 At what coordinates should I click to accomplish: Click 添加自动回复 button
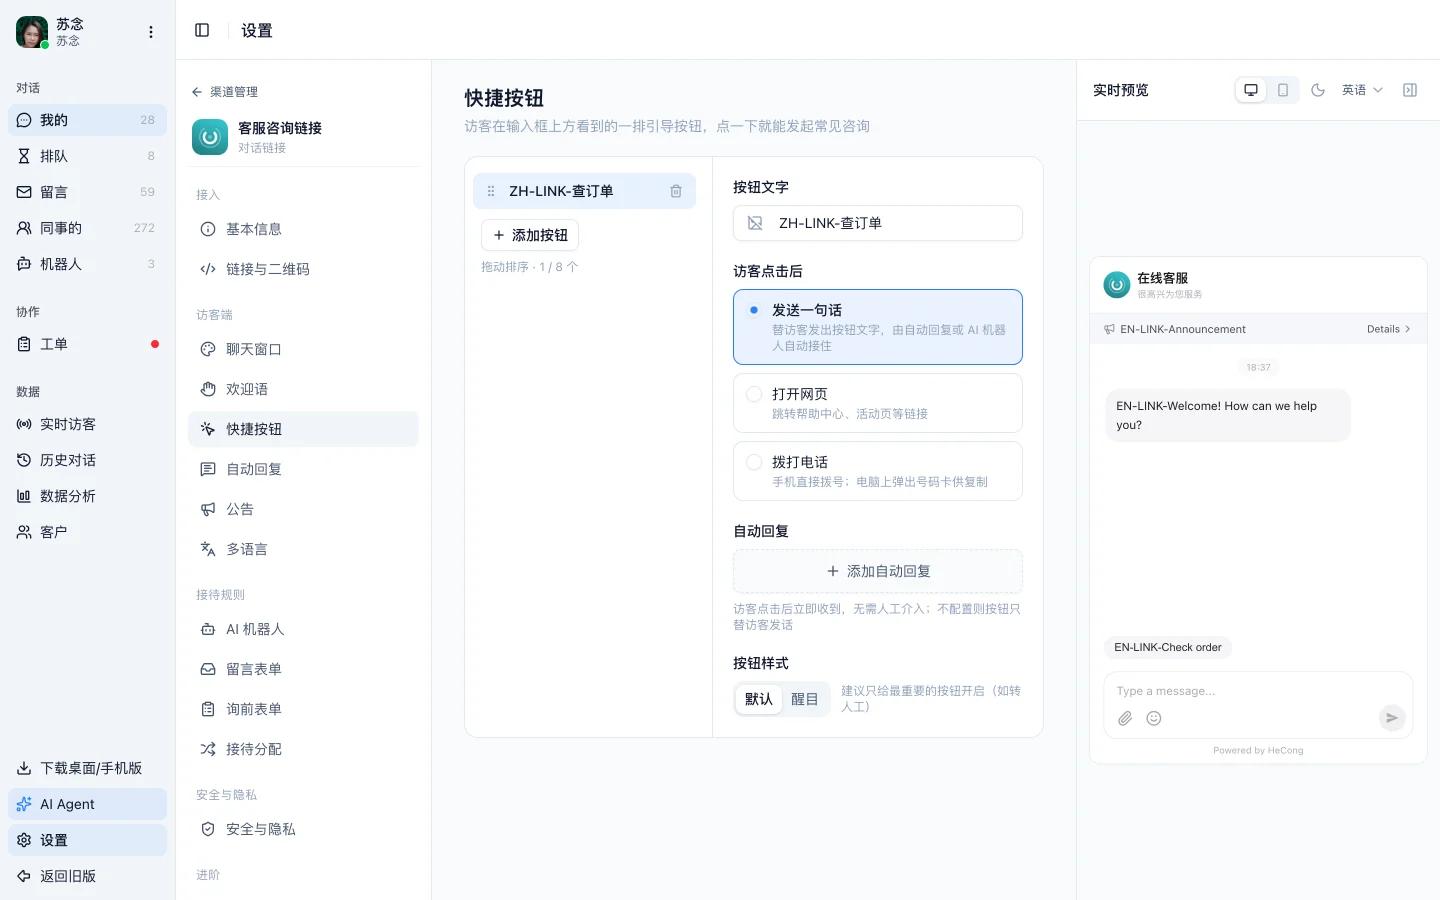tap(878, 571)
